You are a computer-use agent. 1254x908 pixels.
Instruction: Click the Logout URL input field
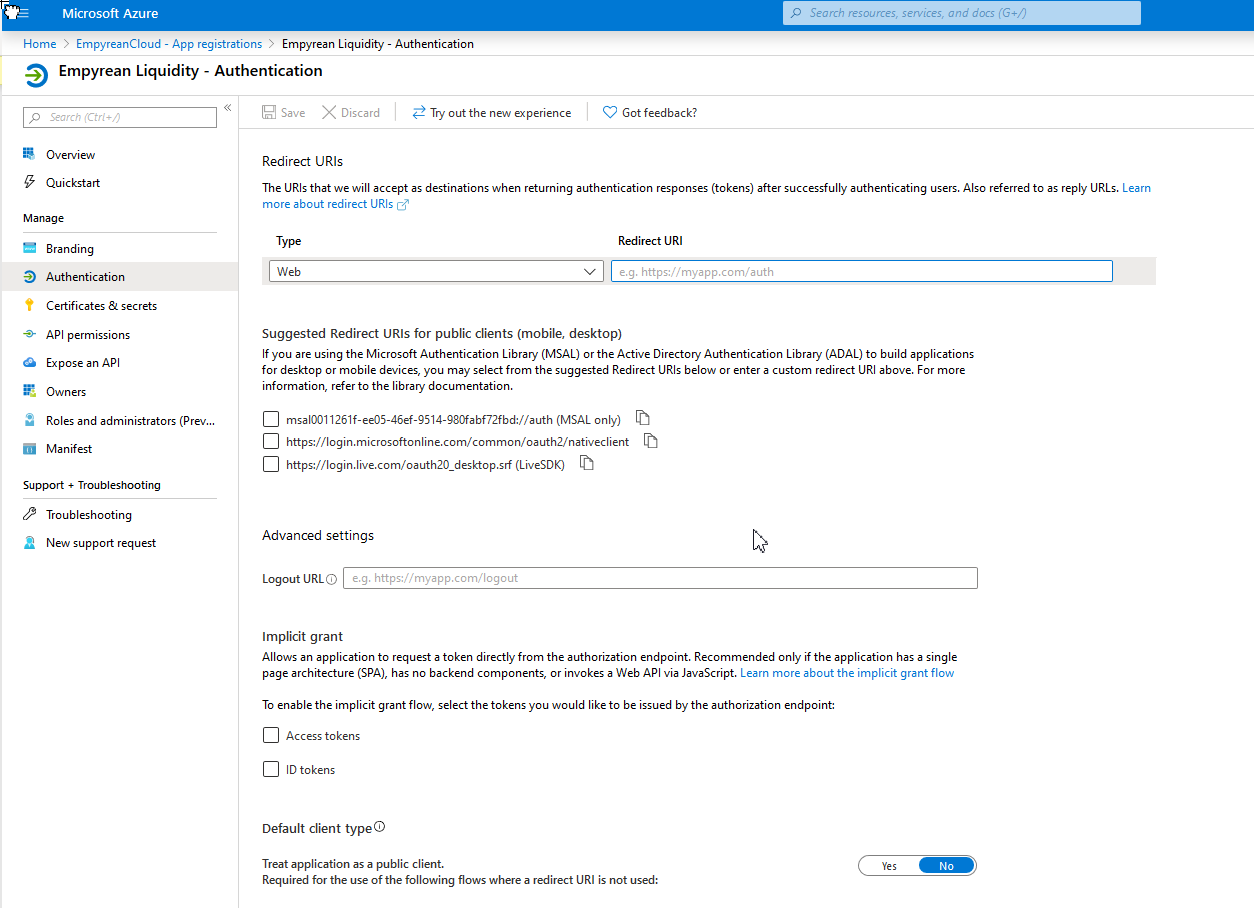coord(660,578)
